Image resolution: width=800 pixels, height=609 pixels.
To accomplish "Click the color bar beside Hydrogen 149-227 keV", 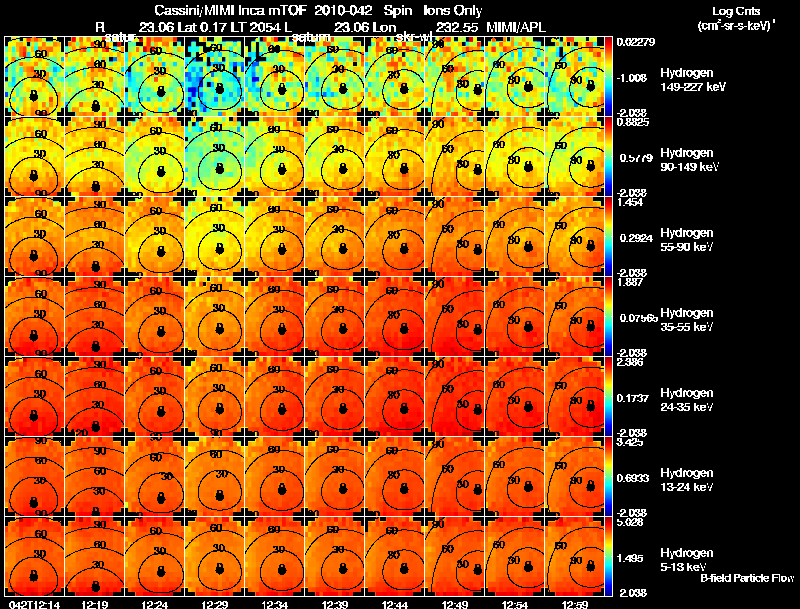I will [x=608, y=77].
